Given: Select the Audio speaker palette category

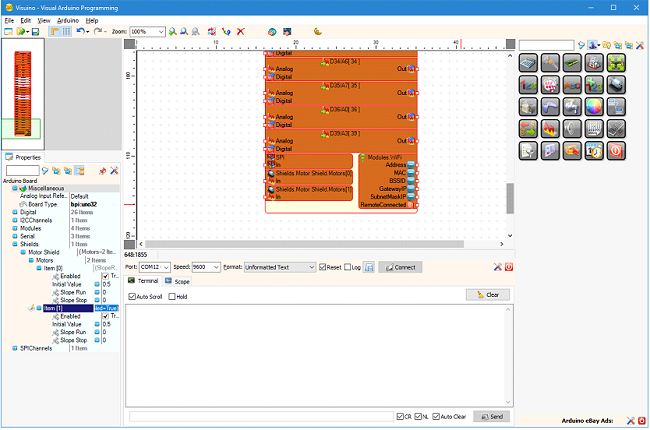Looking at the screenshot, I should pos(572,129).
